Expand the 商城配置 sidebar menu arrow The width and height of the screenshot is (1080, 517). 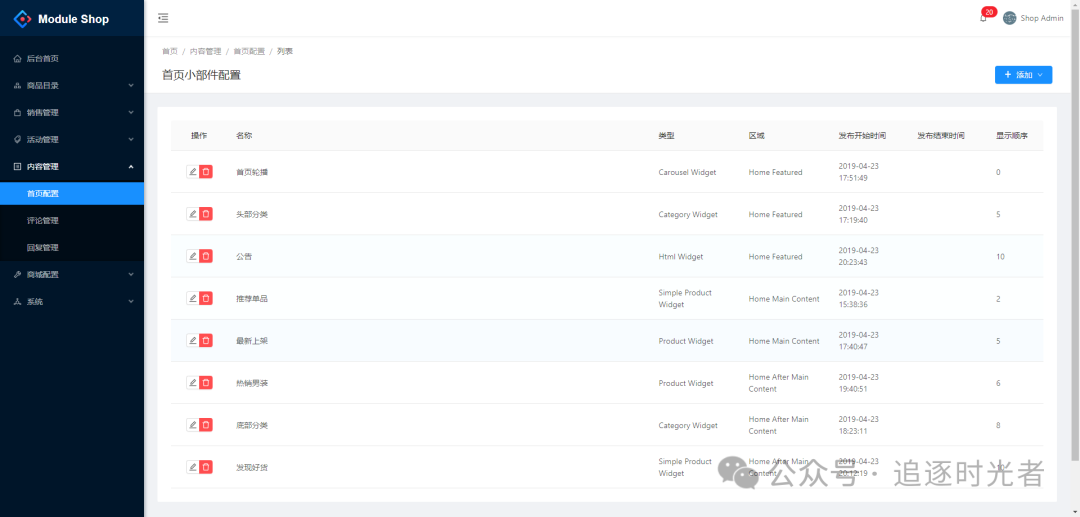coord(131,274)
